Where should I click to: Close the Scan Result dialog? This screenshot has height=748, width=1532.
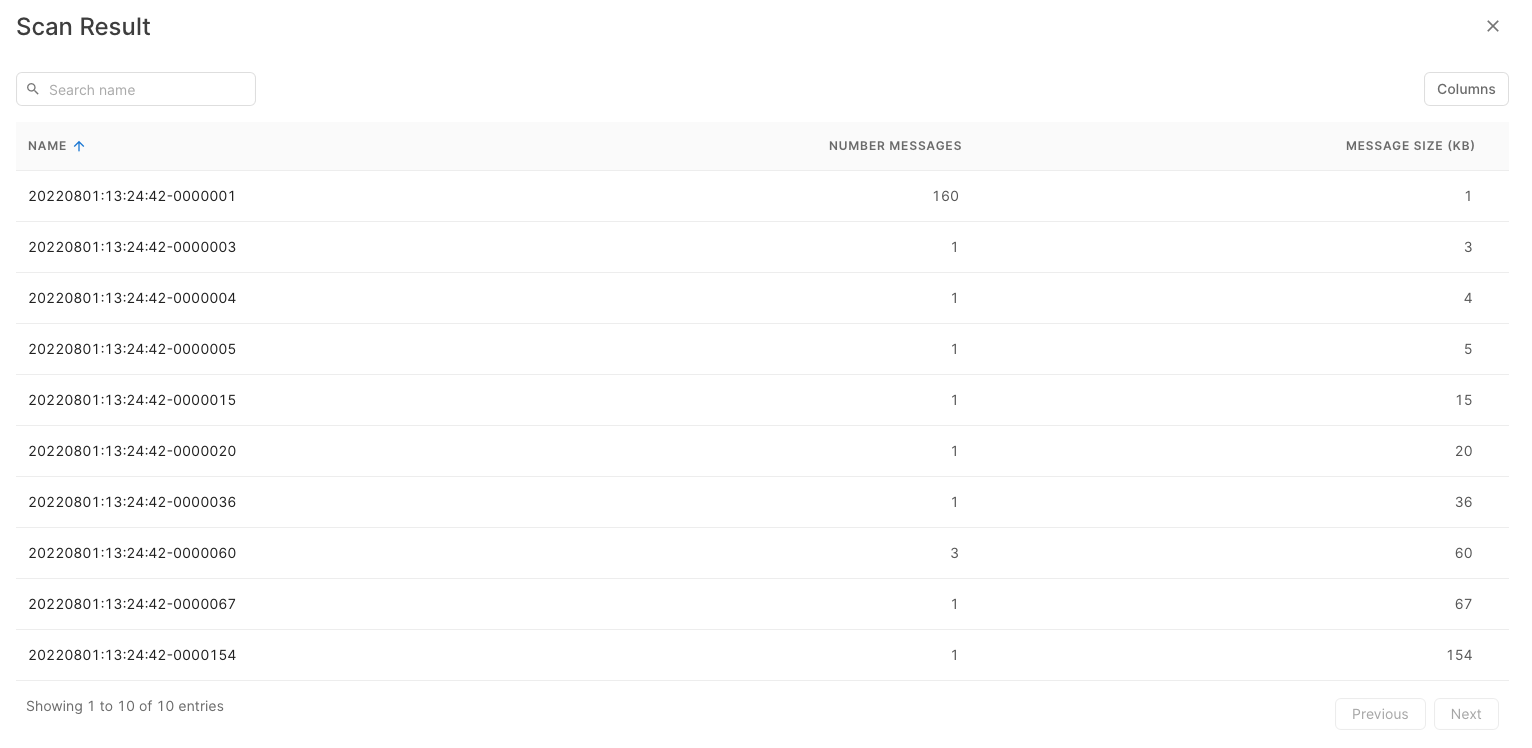(x=1492, y=26)
